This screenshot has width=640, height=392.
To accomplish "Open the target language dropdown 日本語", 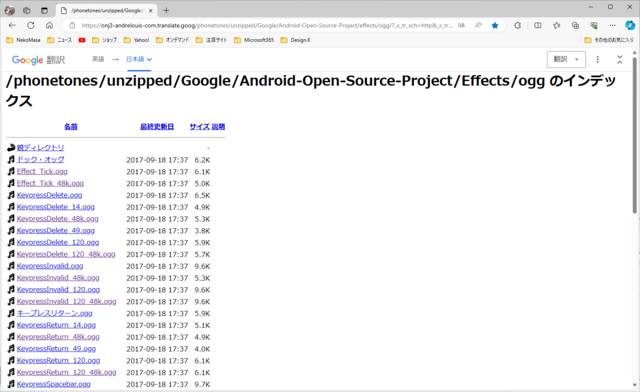I will coord(139,59).
